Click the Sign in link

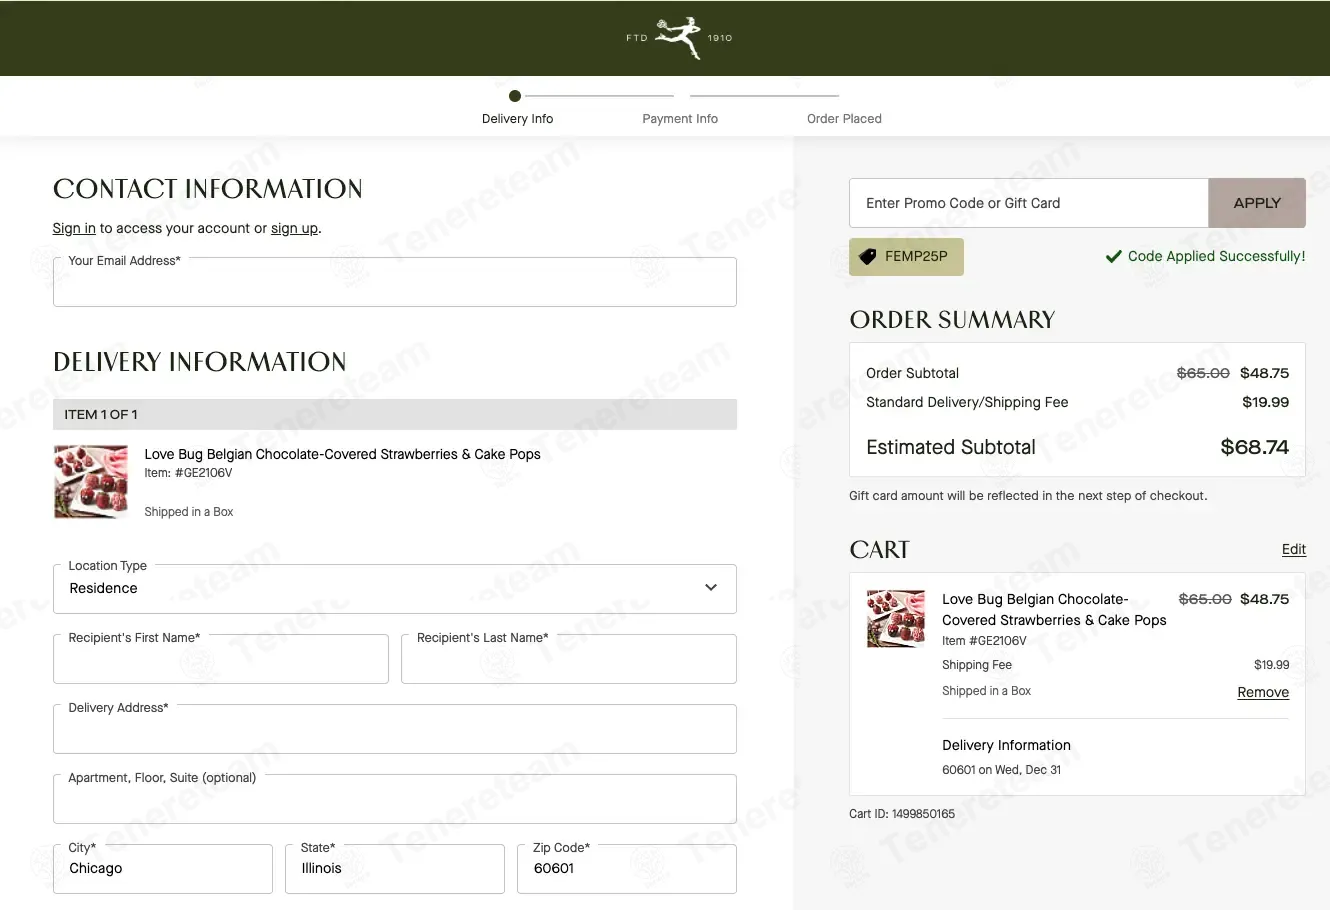pyautogui.click(x=74, y=228)
